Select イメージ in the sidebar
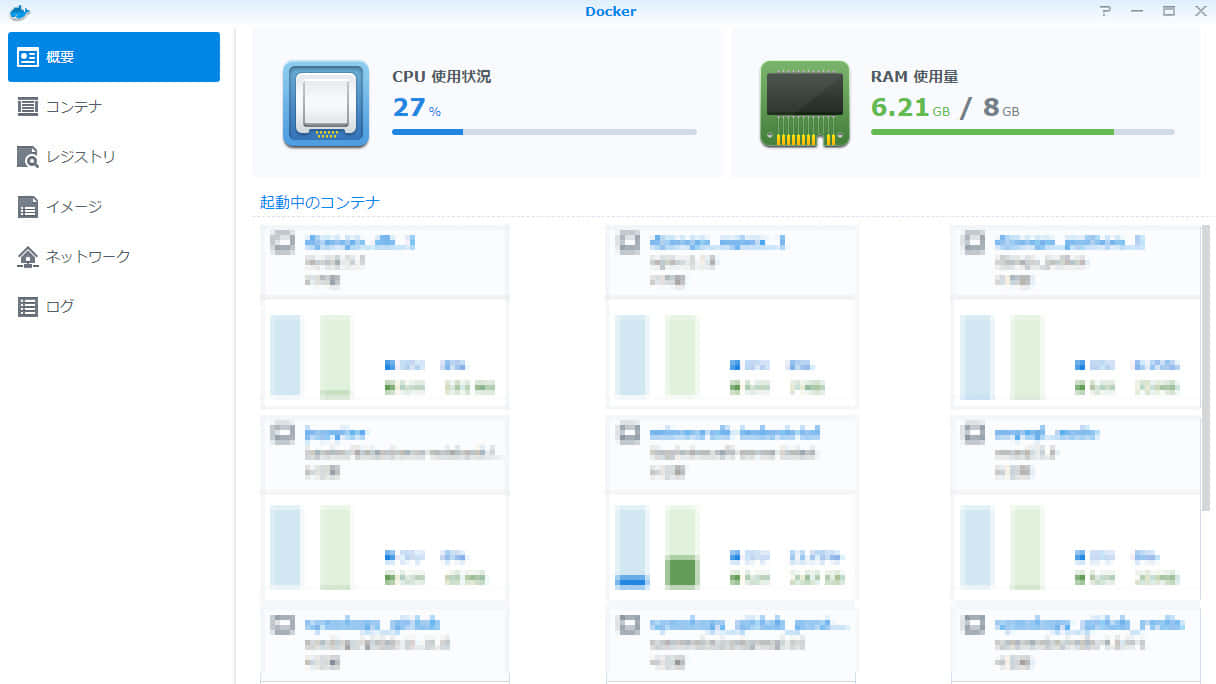This screenshot has height=684, width=1216. pyautogui.click(x=114, y=207)
